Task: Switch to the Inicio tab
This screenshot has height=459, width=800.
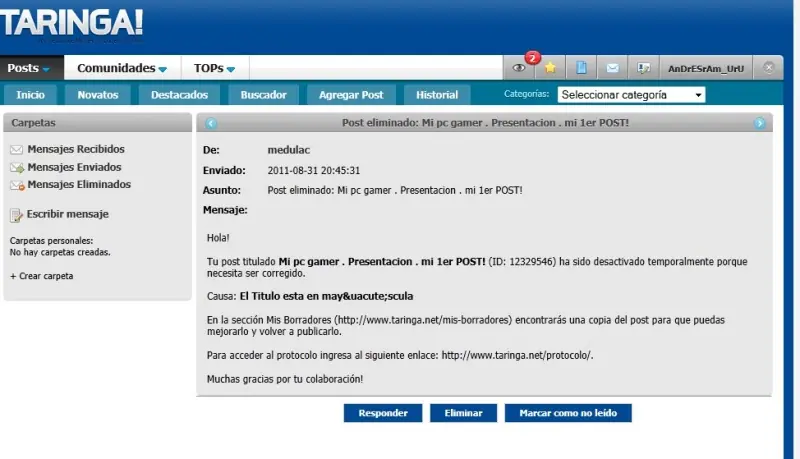Action: pos(30,95)
